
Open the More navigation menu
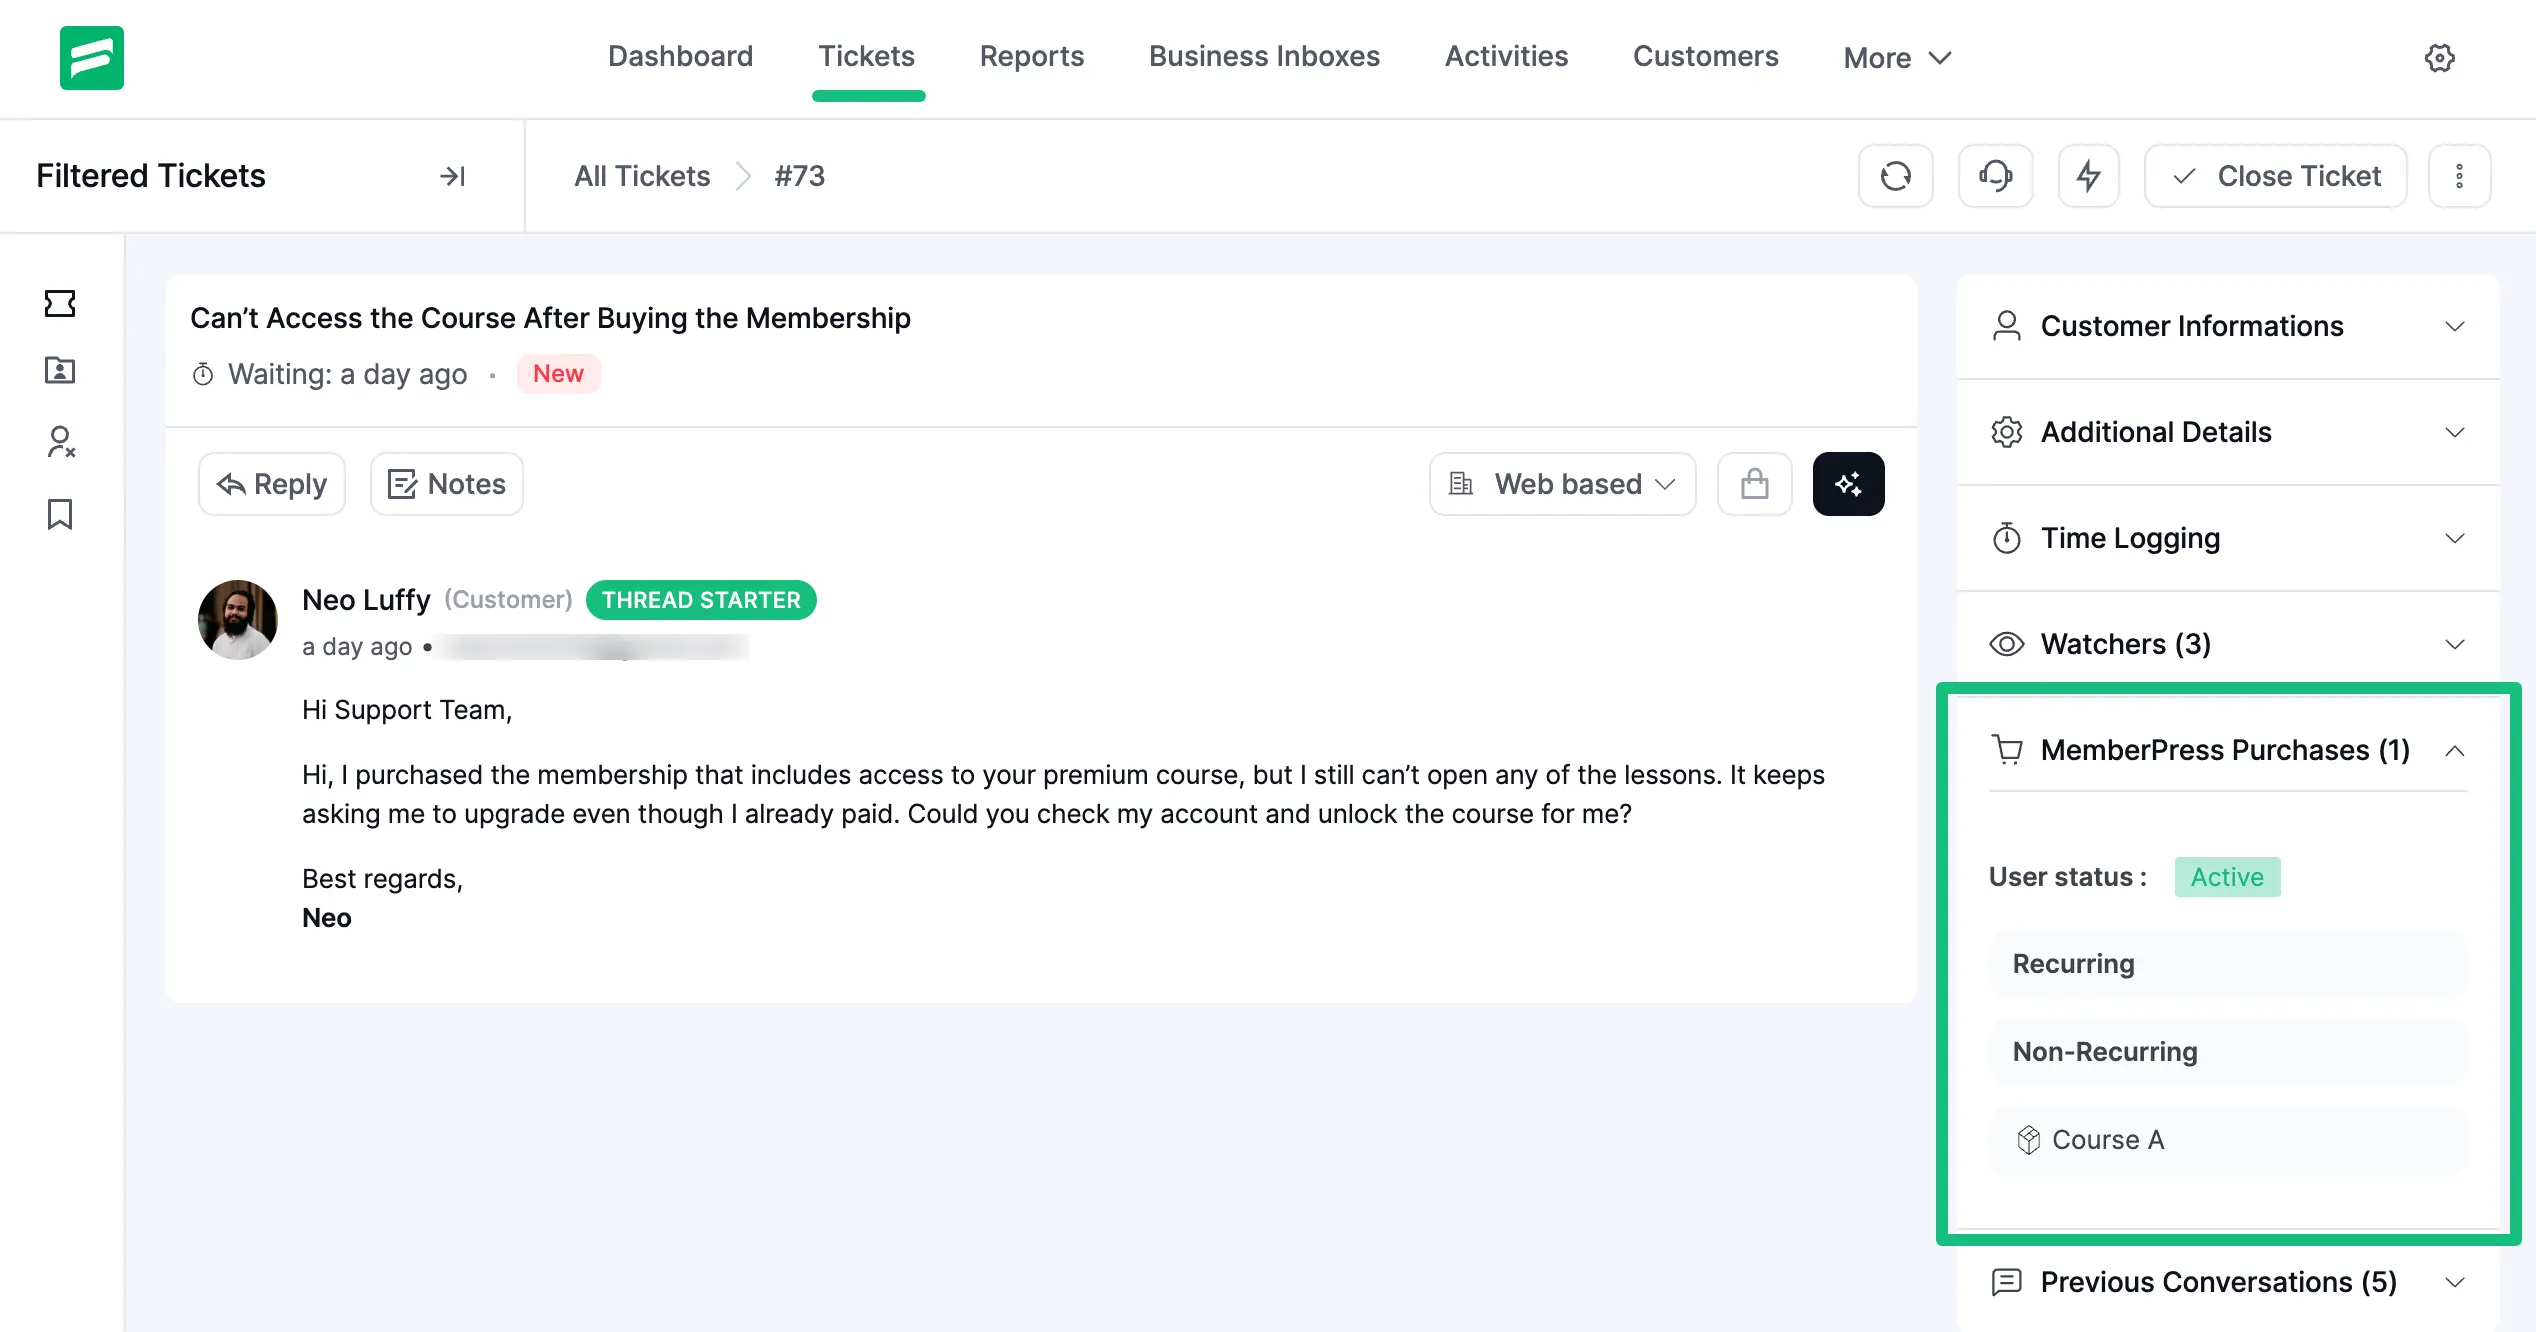[1896, 58]
